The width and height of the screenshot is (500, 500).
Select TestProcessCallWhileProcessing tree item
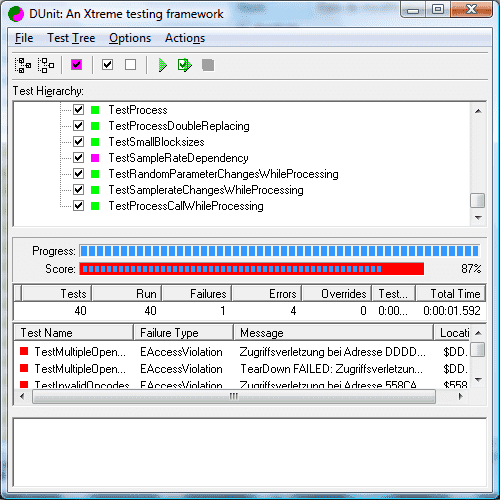[186, 206]
